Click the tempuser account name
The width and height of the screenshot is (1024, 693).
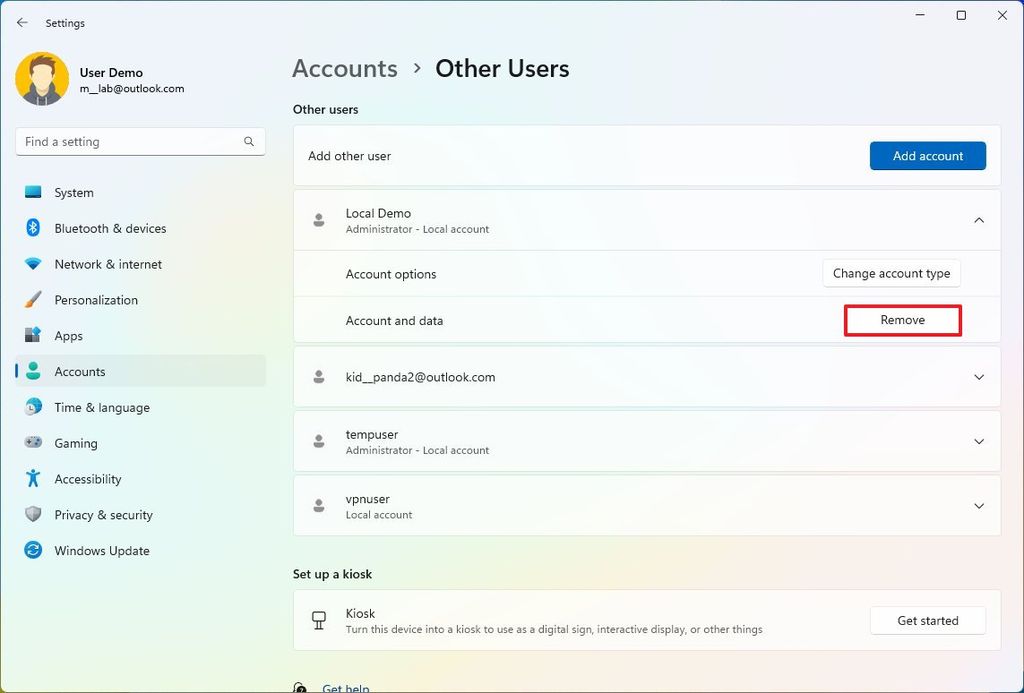pyautogui.click(x=372, y=434)
